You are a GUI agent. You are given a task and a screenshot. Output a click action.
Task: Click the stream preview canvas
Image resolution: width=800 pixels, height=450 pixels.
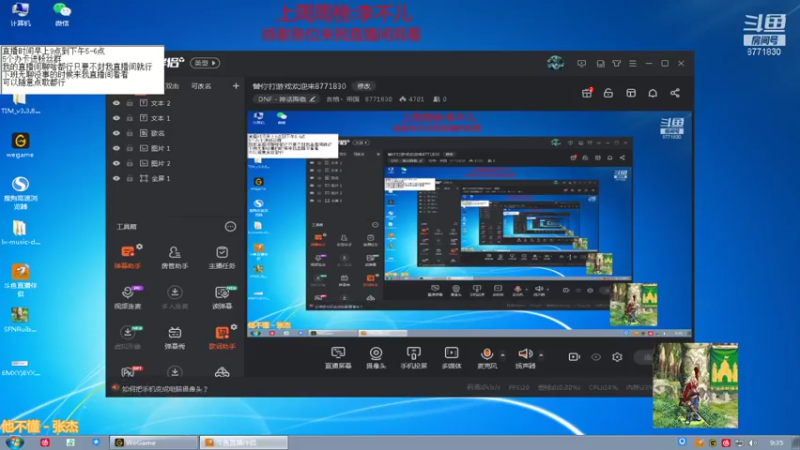469,224
